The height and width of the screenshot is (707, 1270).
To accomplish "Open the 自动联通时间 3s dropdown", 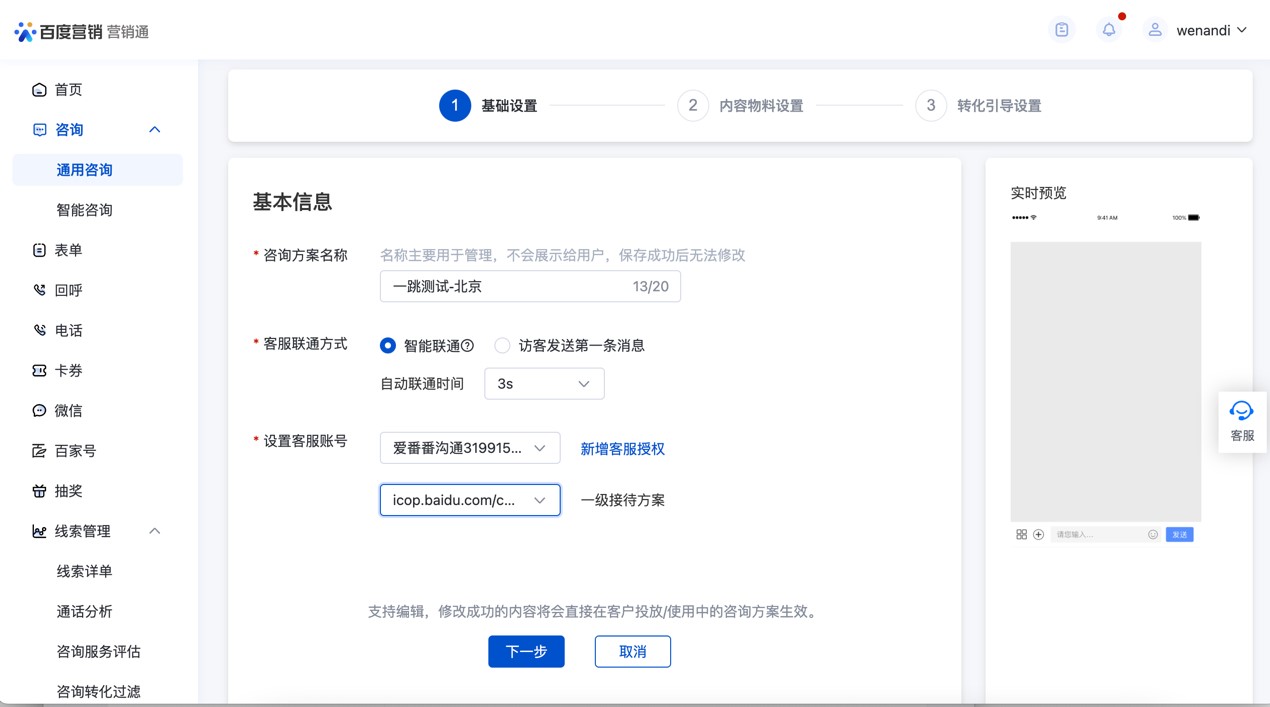I will (x=543, y=384).
